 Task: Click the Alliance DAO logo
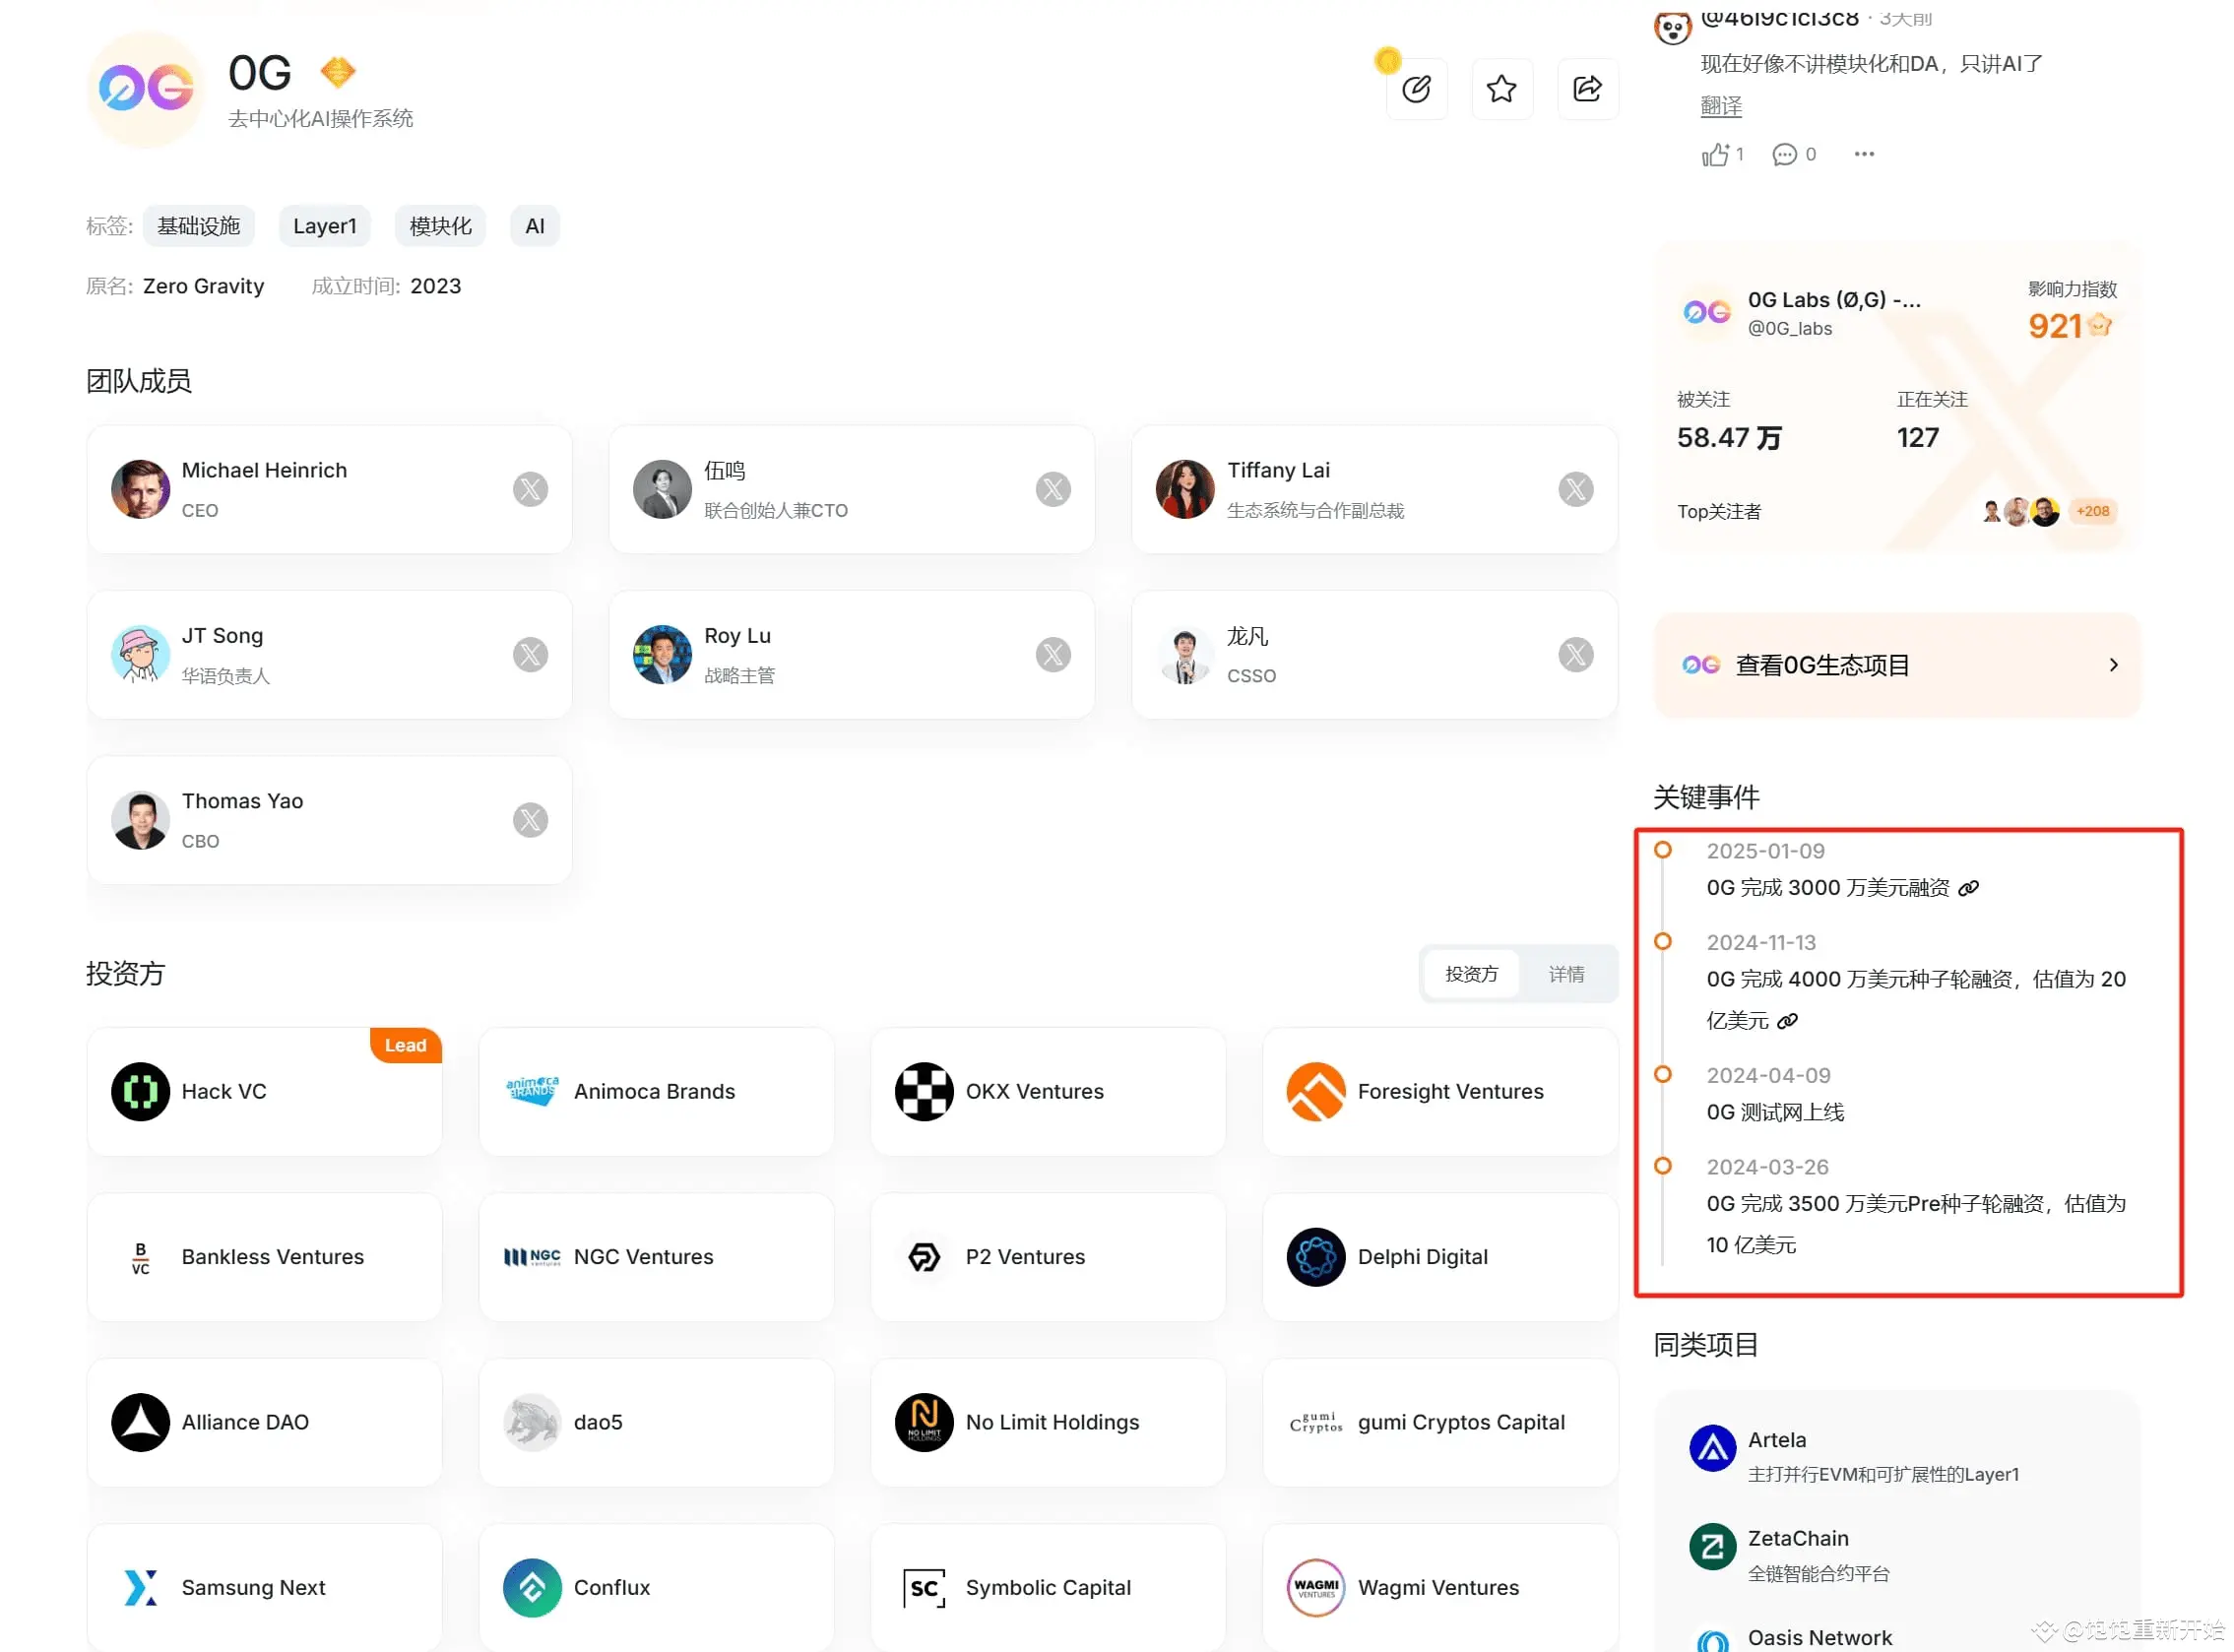click(140, 1422)
